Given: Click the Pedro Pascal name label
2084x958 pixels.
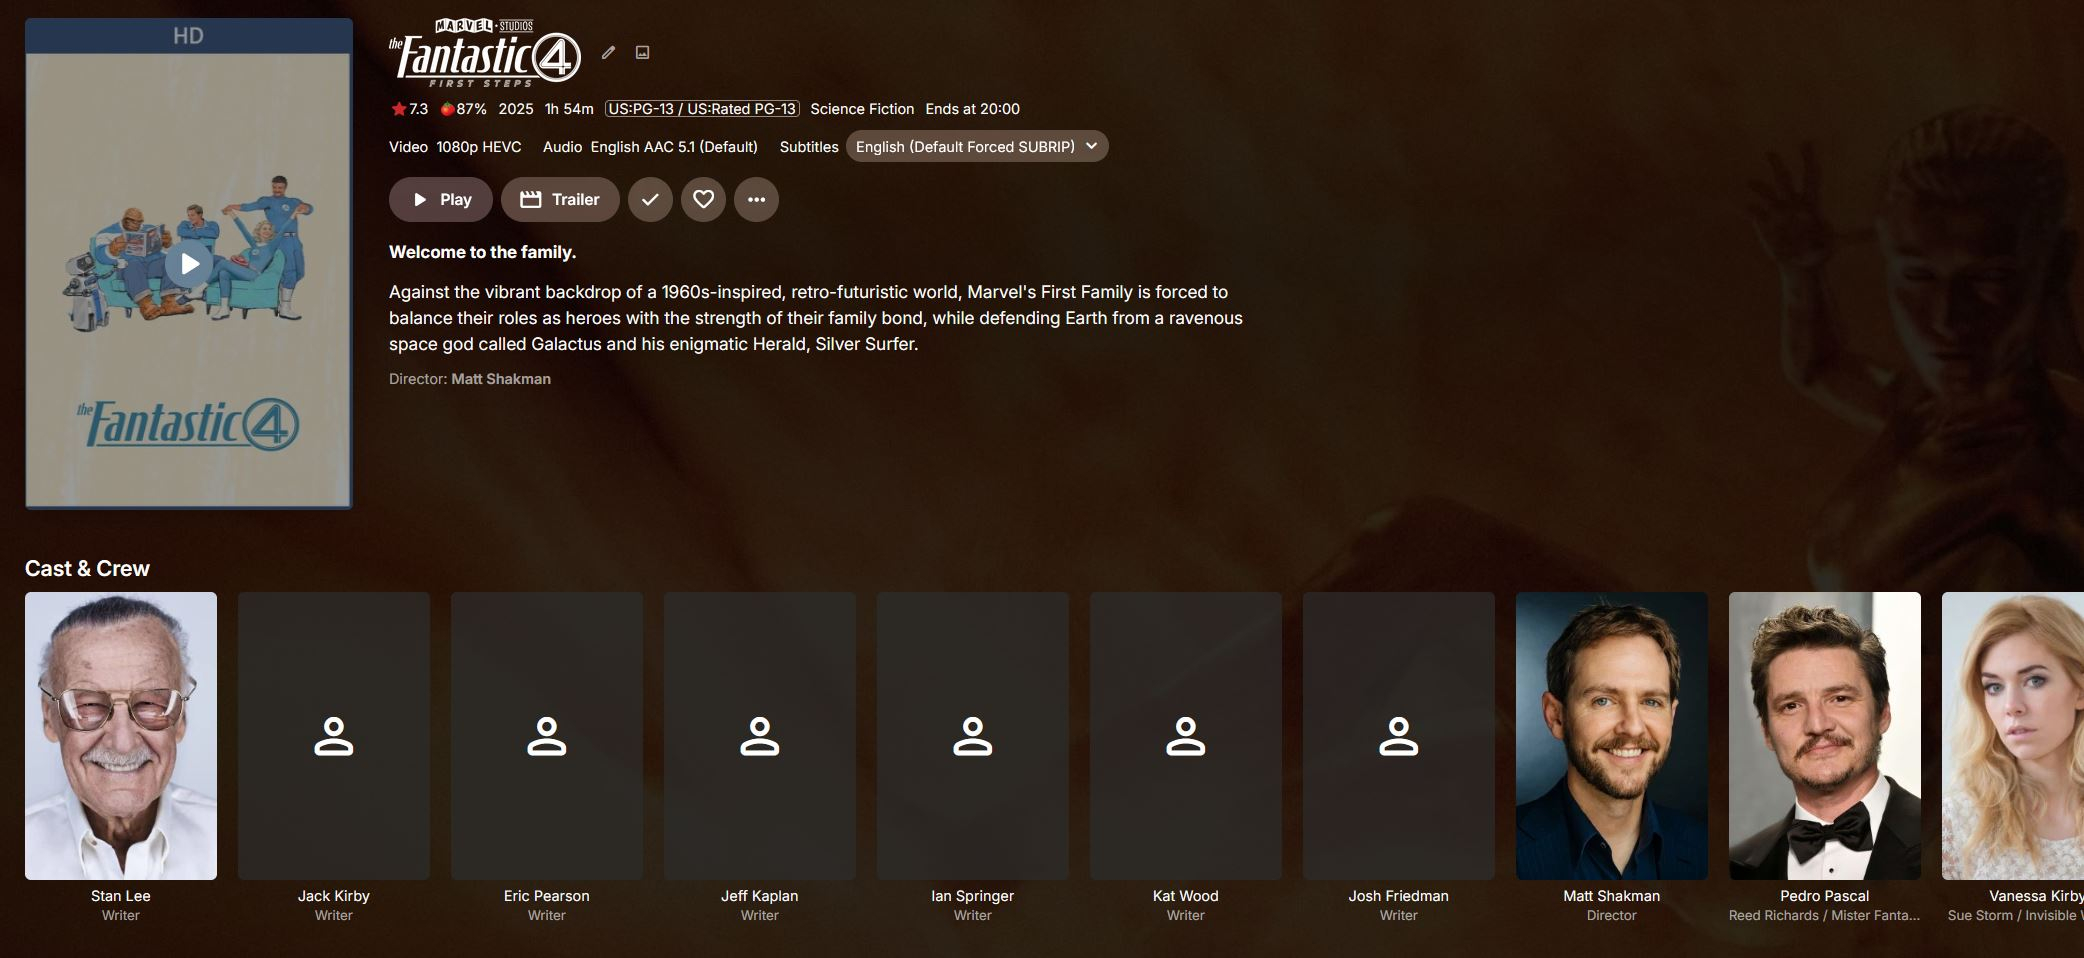Looking at the screenshot, I should point(1825,896).
